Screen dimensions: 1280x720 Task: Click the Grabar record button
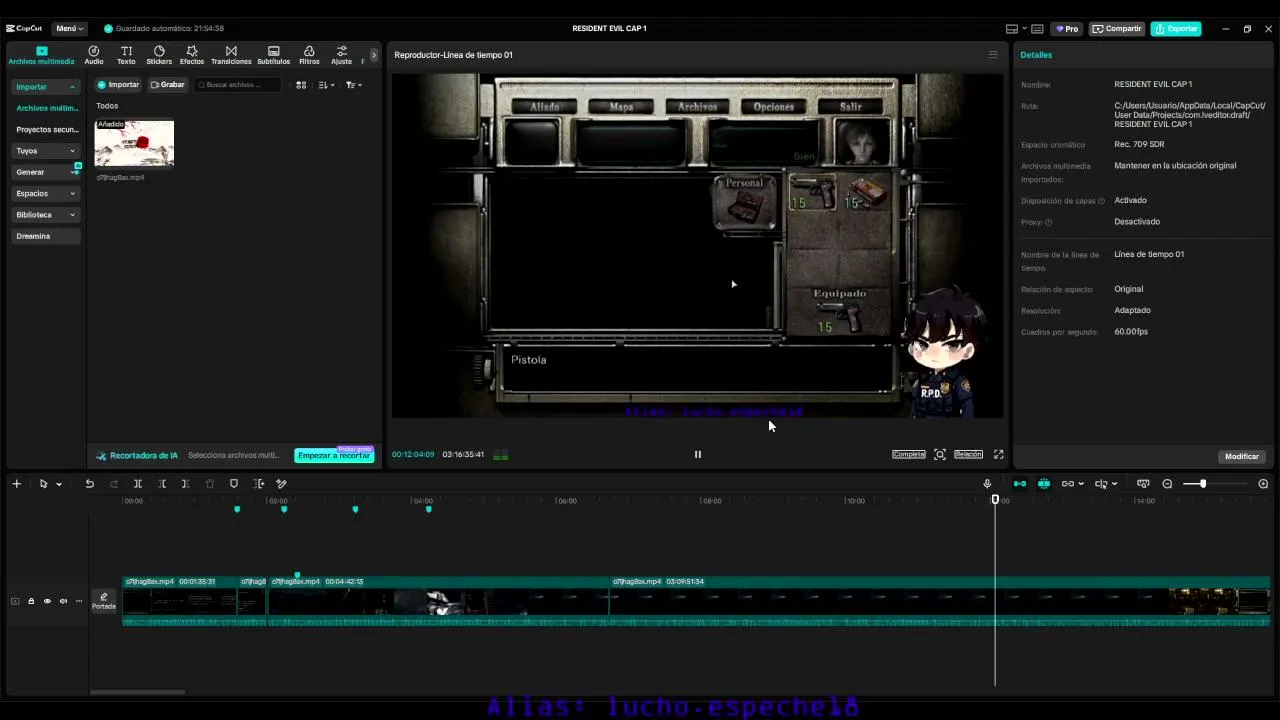[168, 85]
